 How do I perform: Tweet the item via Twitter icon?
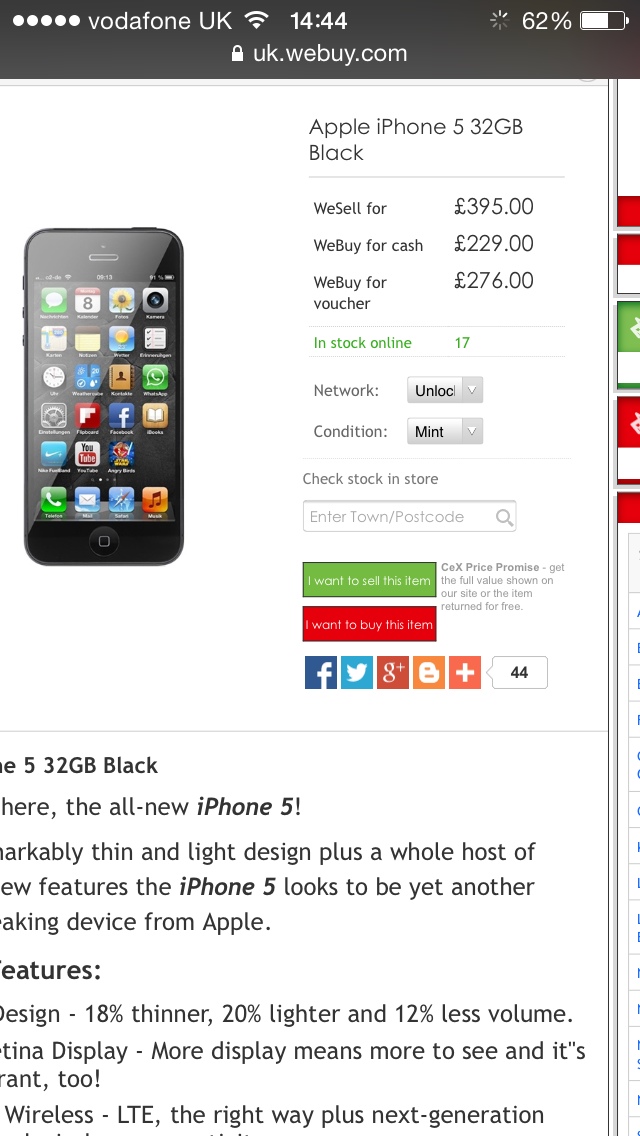pyautogui.click(x=357, y=672)
